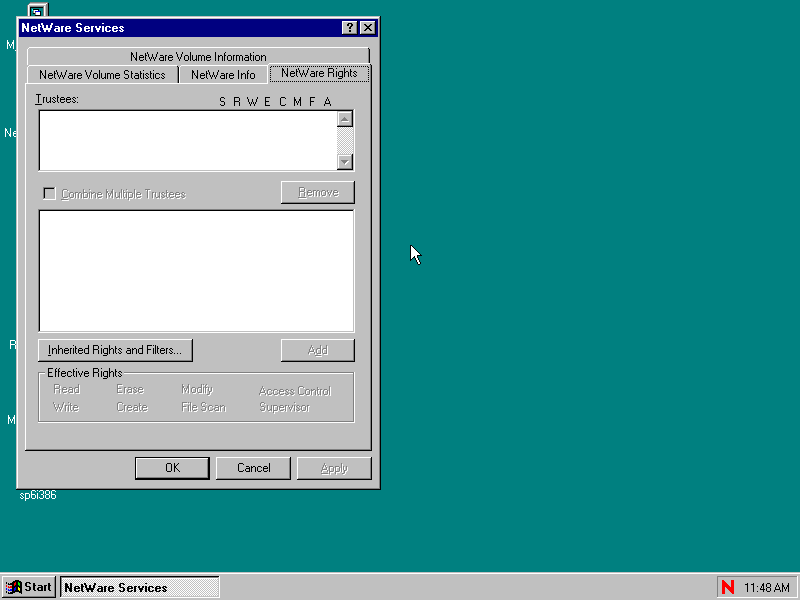Click the Supervisor effective right label
The width and height of the screenshot is (800, 600).
[x=285, y=407]
